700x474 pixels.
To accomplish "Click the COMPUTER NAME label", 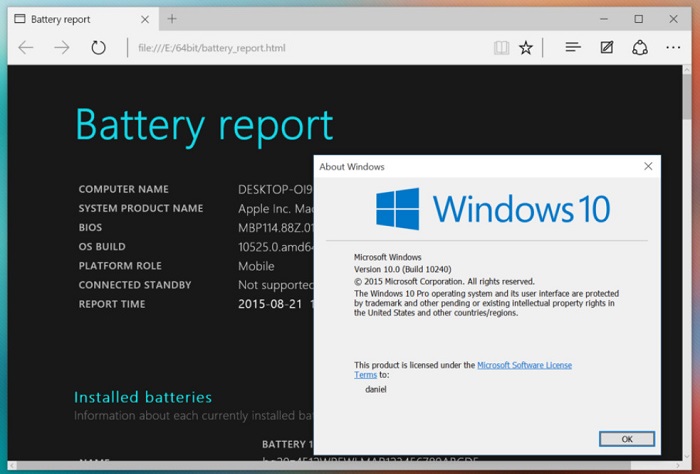I will click(124, 189).
